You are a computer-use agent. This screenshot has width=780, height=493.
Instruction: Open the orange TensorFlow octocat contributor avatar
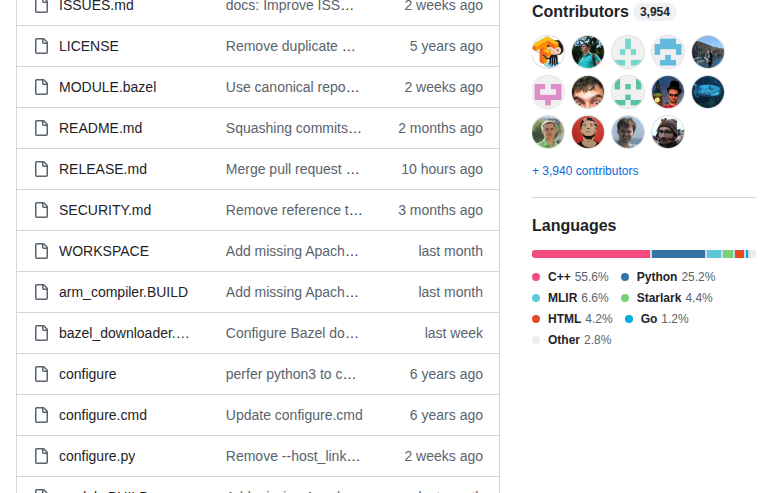click(548, 52)
